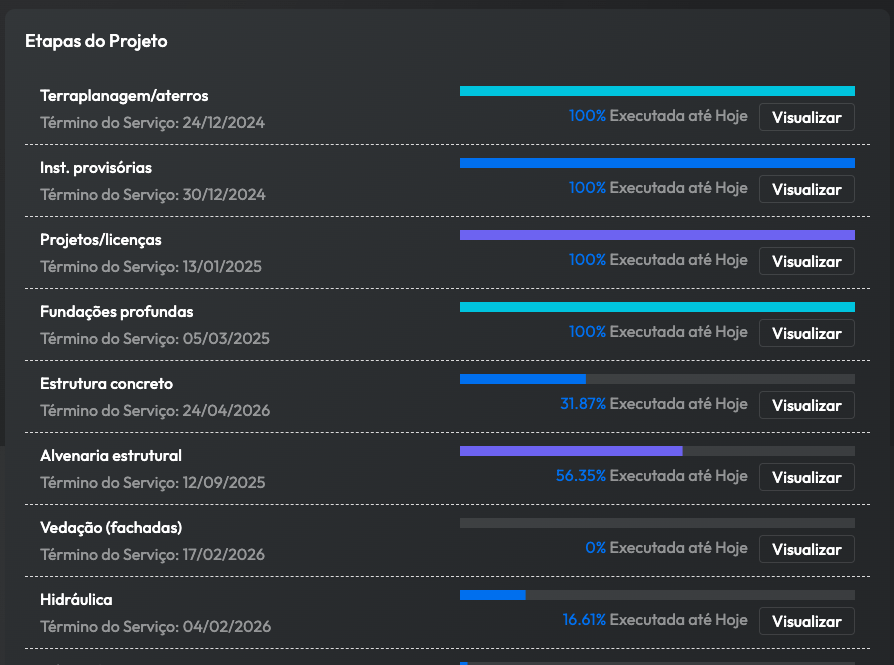Click the 56.35% Executada até Hoje label
Viewport: 894px width, 665px height.
[651, 476]
